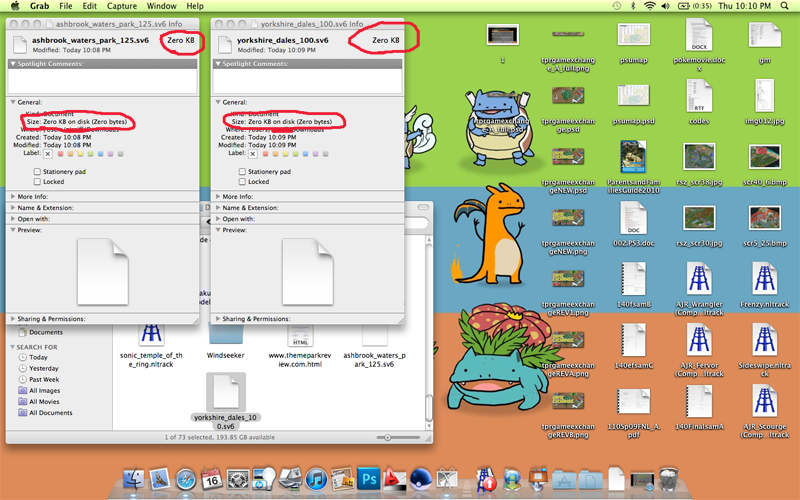This screenshot has height=500, width=800.
Task: Expand More Info in yorkshire Info window
Action: [218, 196]
